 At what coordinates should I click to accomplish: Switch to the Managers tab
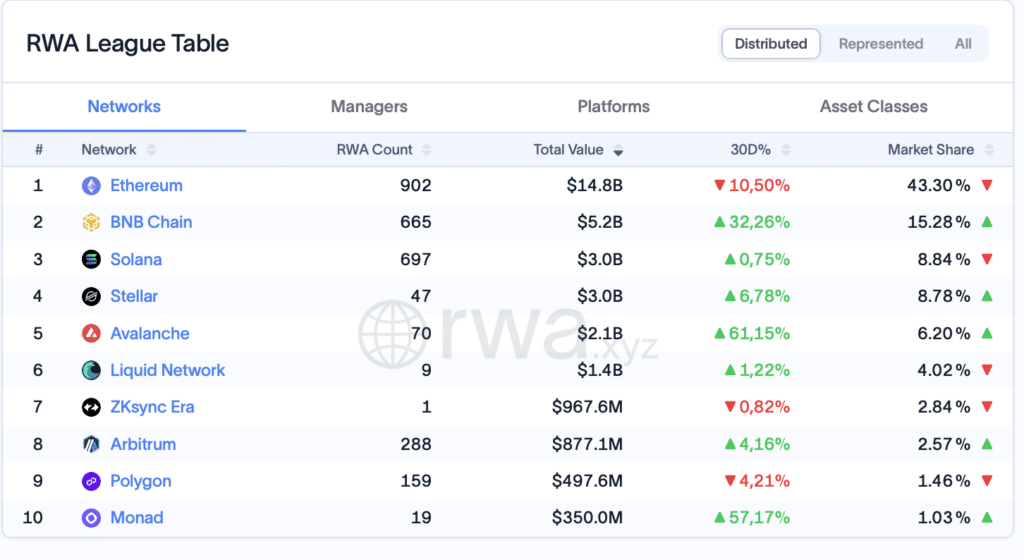tap(369, 106)
